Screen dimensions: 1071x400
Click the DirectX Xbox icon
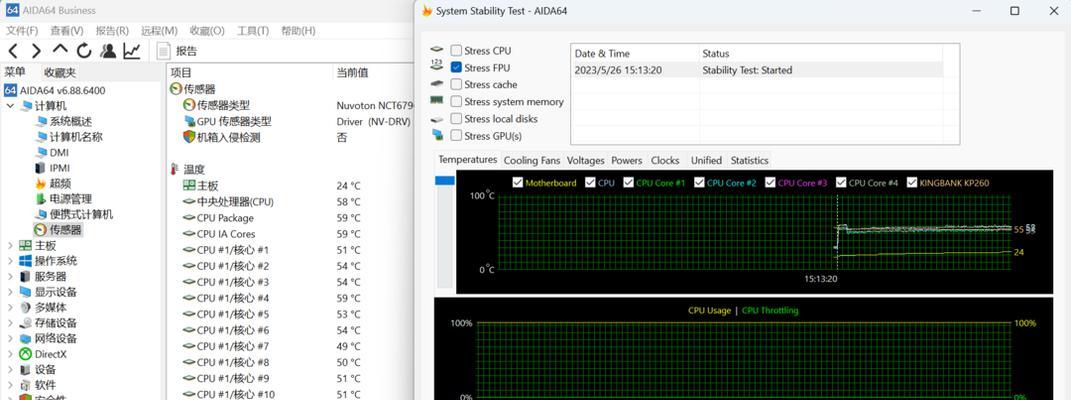pos(25,354)
